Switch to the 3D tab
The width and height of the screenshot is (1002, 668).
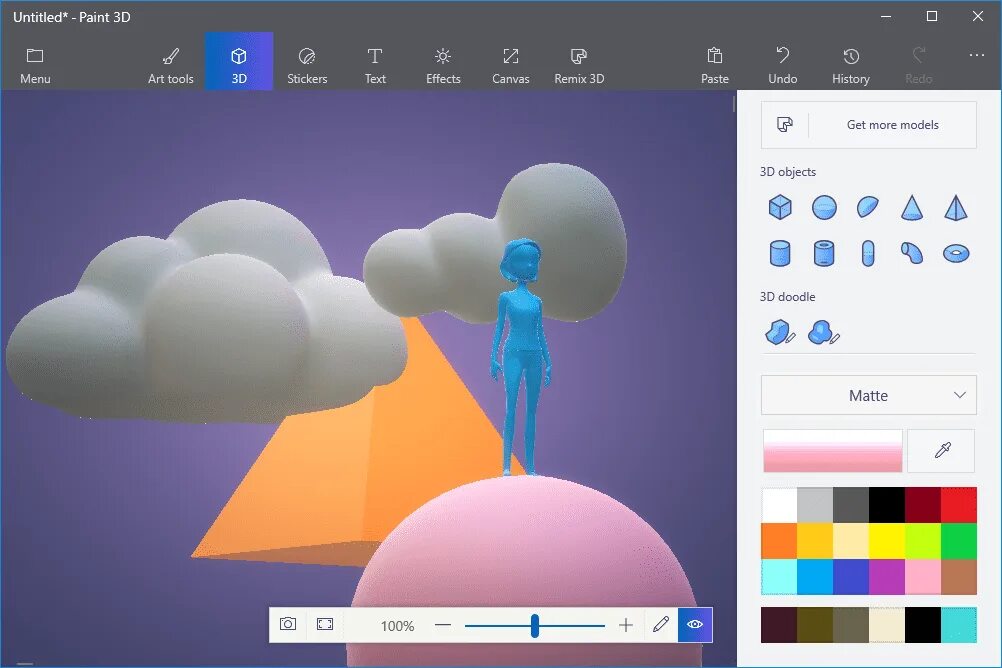239,61
